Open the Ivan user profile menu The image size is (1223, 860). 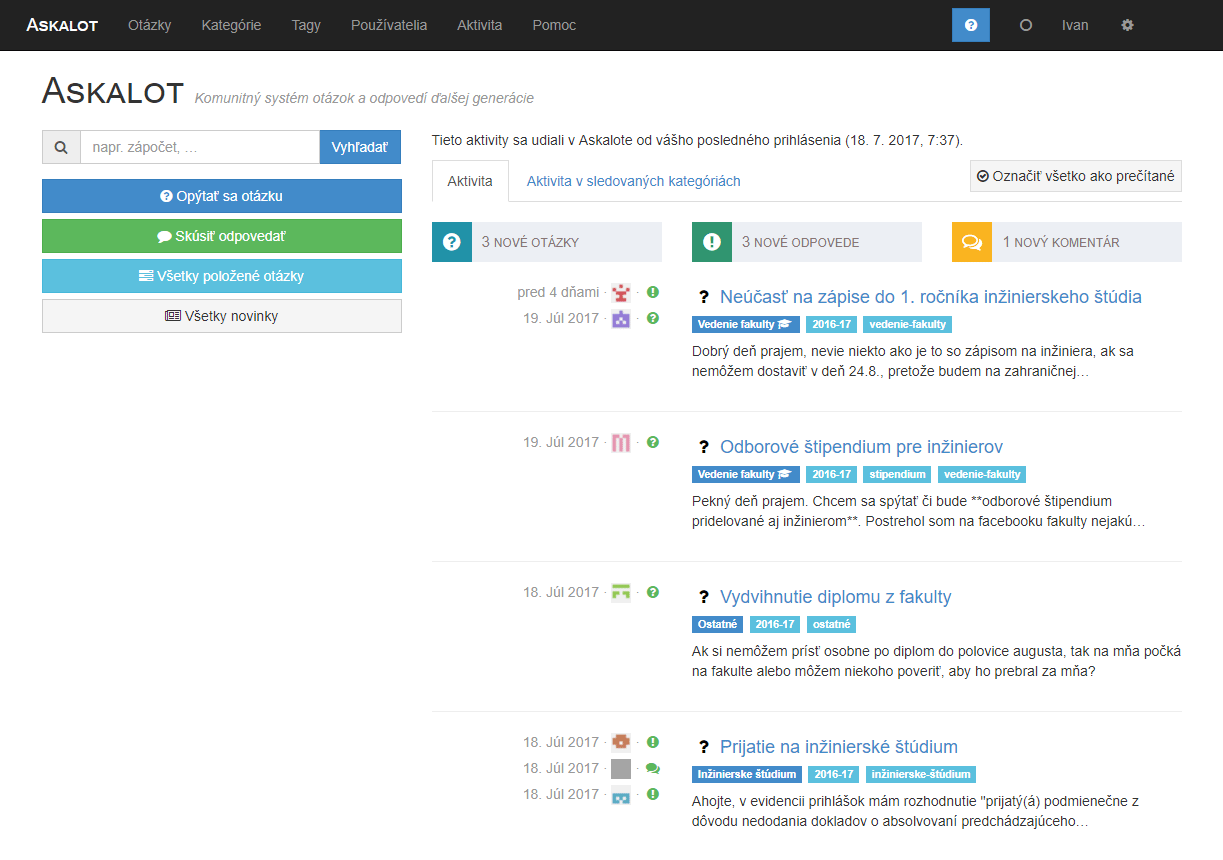[1075, 25]
